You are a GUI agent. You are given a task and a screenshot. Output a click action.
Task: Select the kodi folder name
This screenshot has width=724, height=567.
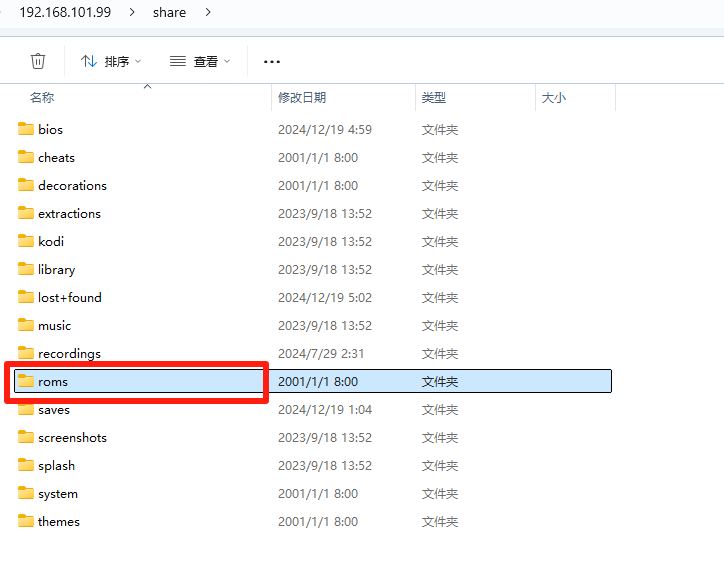[51, 241]
